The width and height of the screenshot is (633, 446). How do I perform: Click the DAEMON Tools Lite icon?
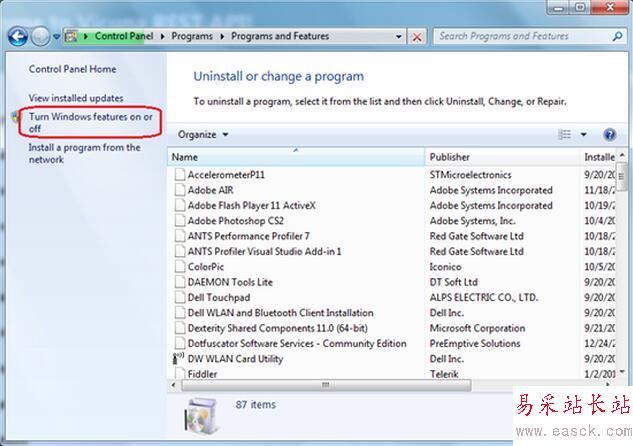point(180,282)
